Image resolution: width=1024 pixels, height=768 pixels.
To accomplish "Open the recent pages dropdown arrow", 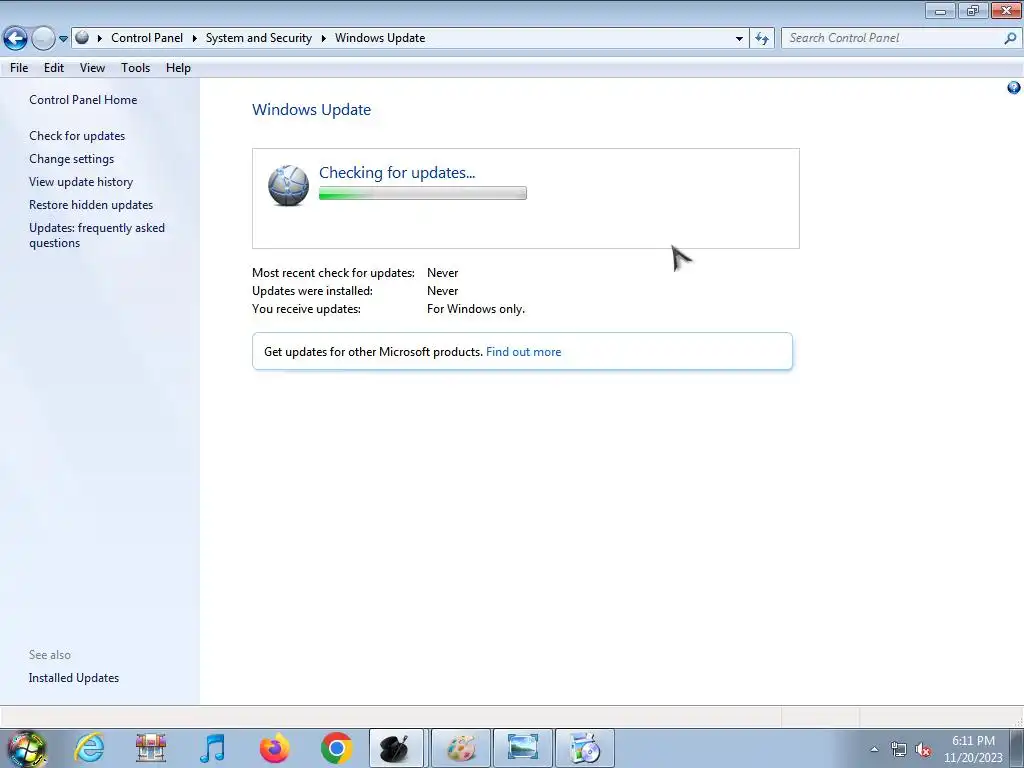I will (63, 39).
